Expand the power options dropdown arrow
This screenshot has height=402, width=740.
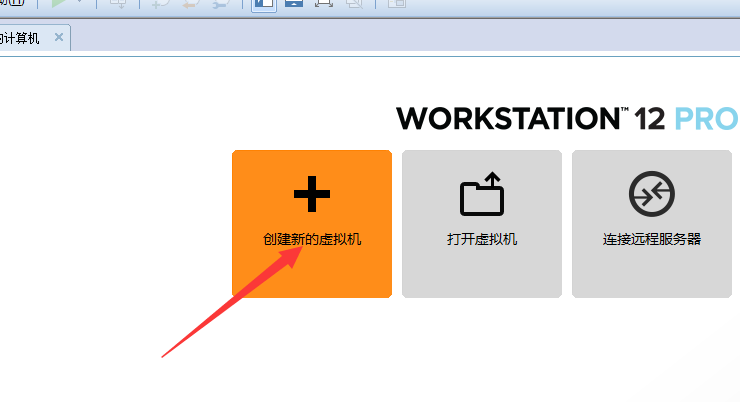pos(79,2)
